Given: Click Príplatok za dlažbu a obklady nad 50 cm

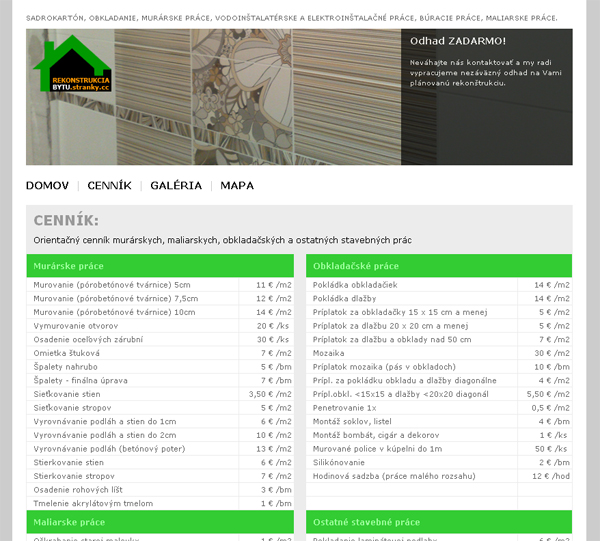Looking at the screenshot, I should pos(439,340).
